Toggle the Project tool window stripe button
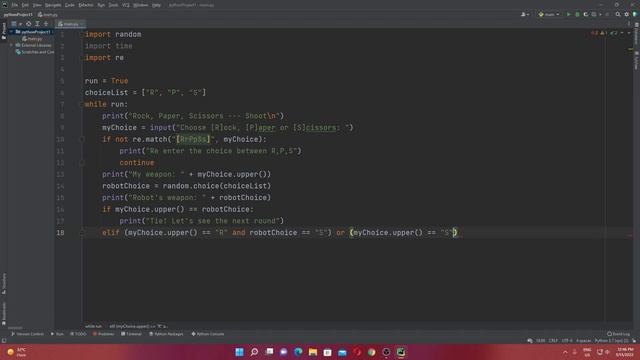 4,31
